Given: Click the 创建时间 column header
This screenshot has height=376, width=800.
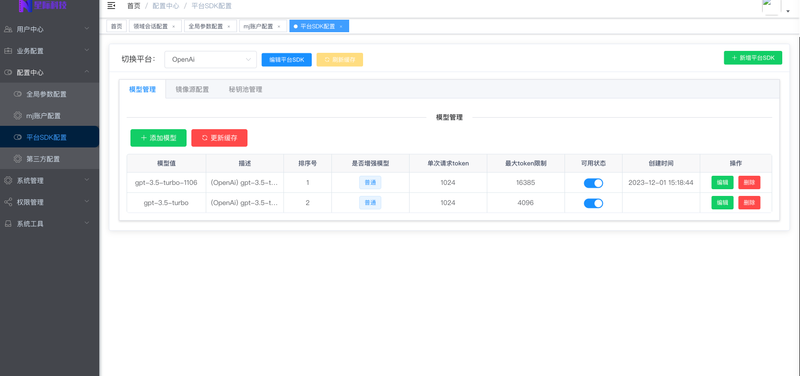Looking at the screenshot, I should (661, 163).
